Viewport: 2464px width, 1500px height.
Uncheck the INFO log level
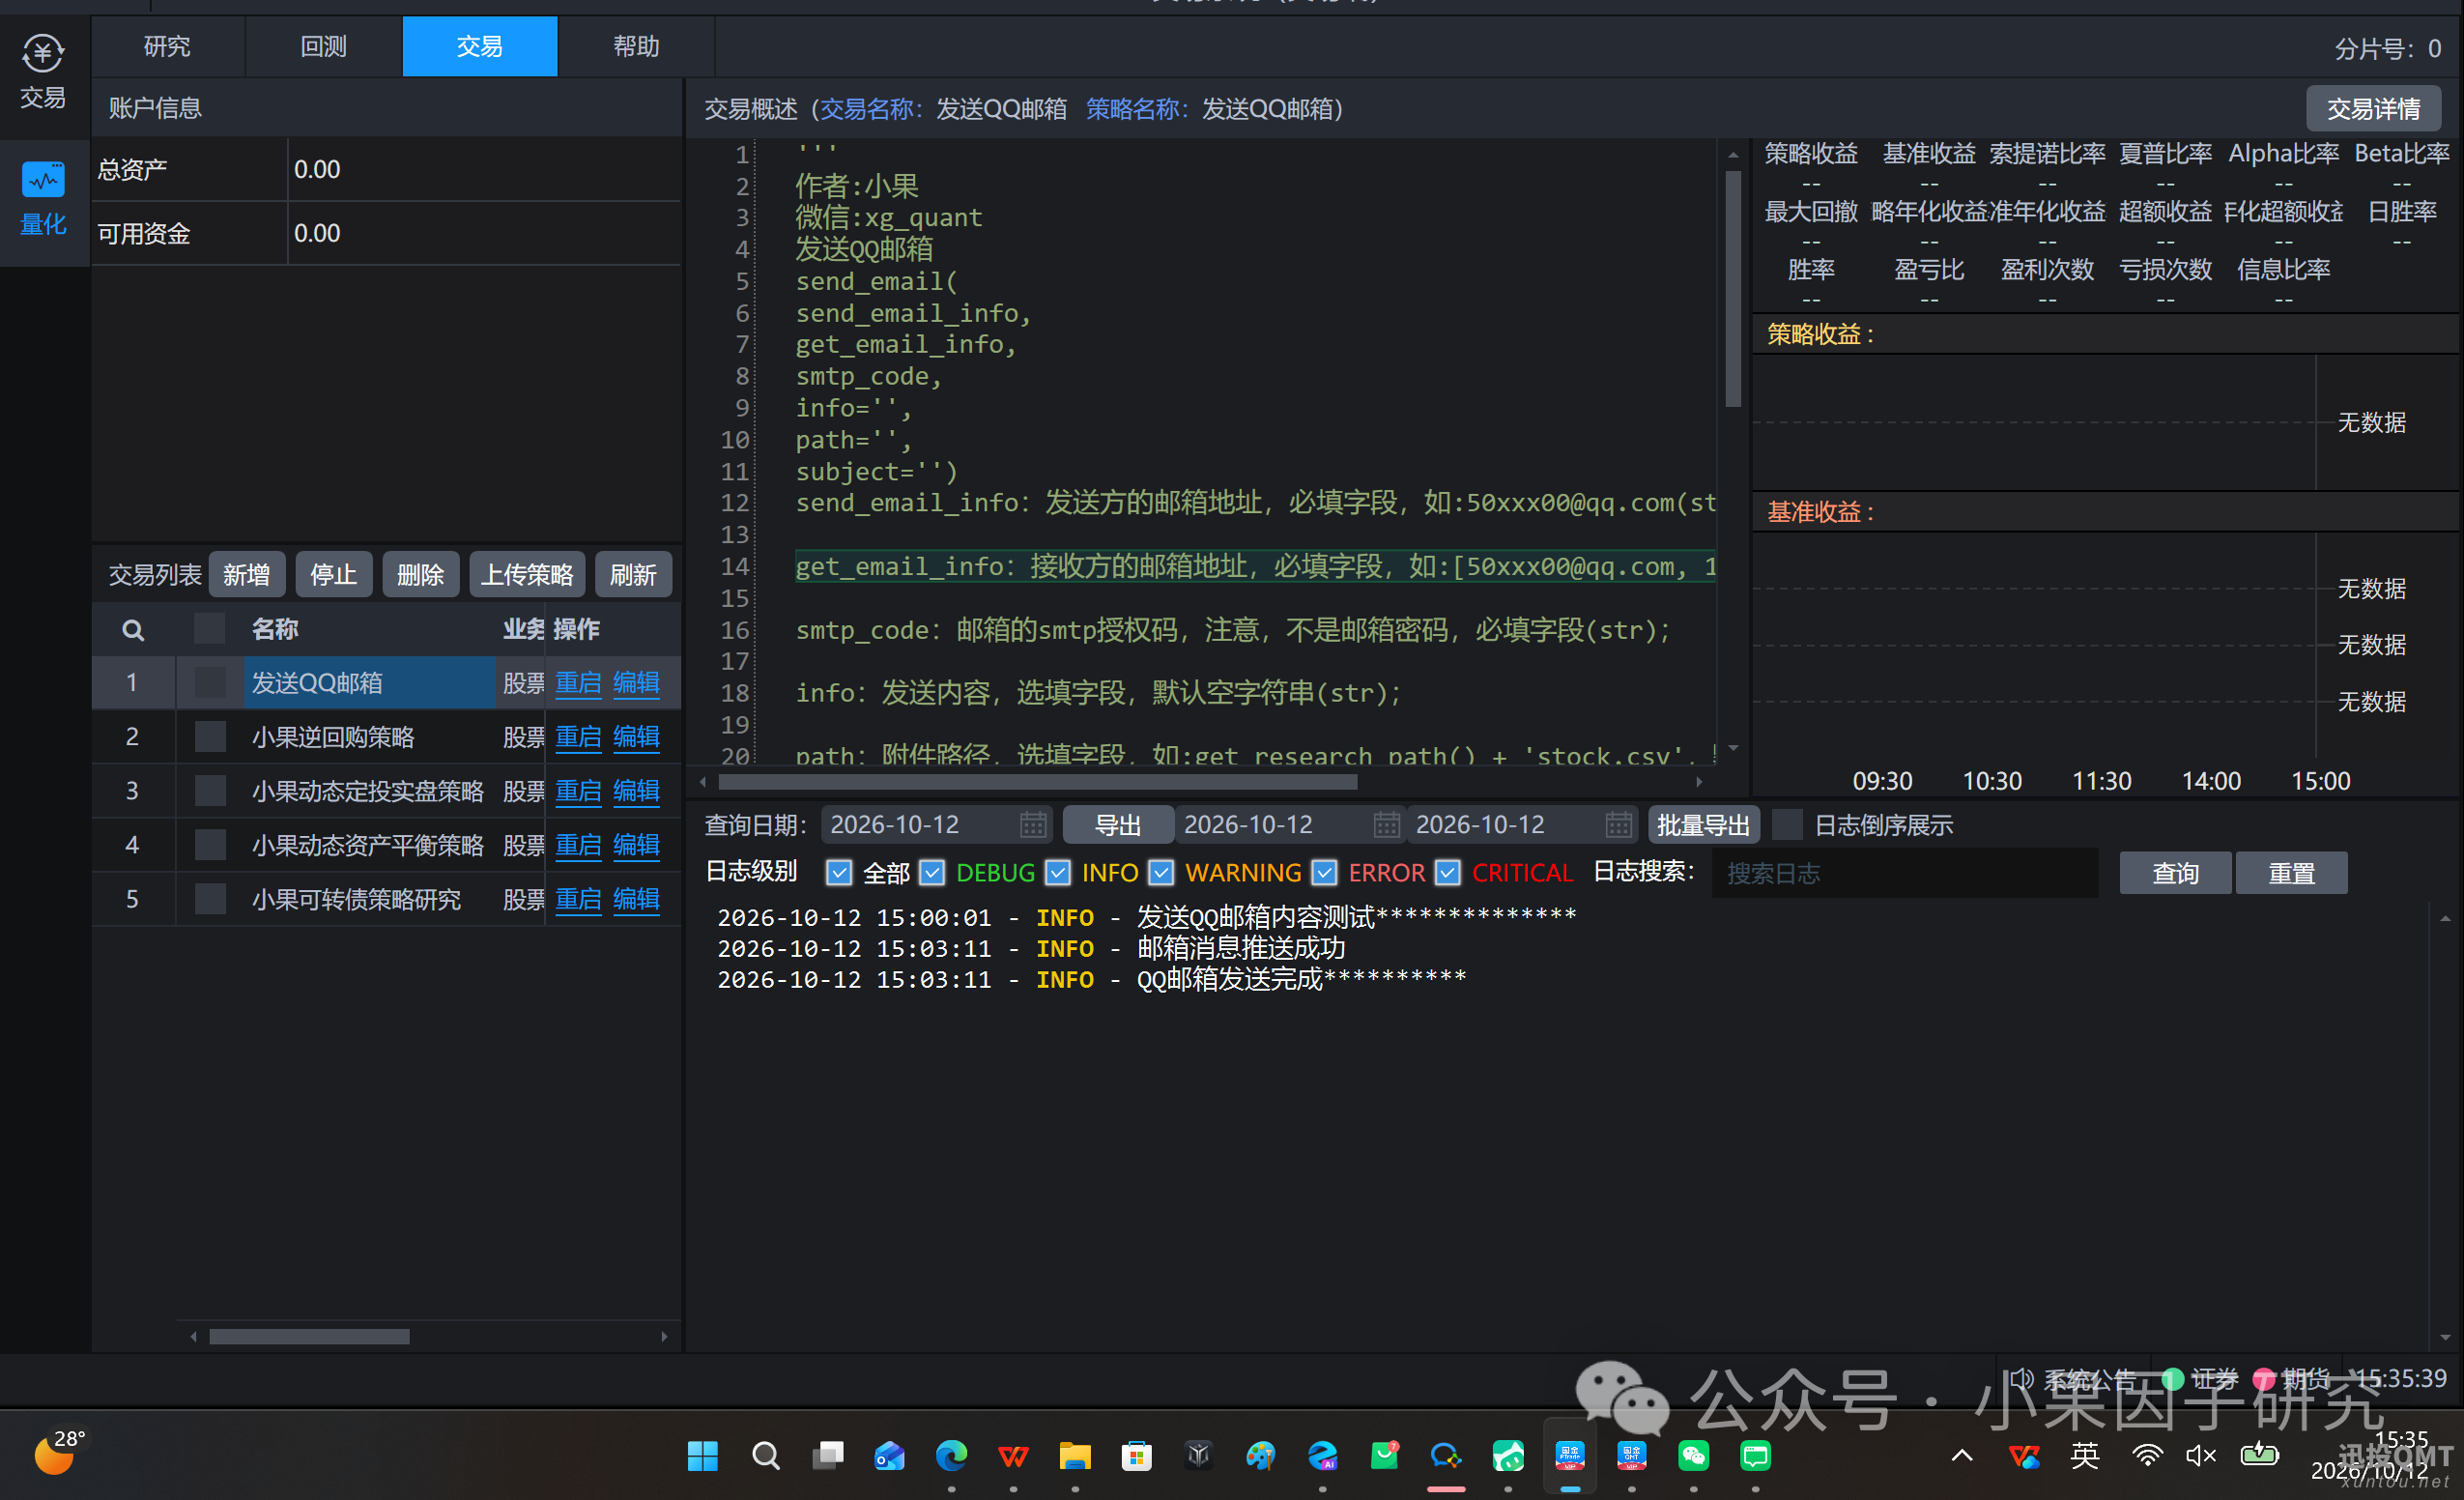pos(1058,873)
